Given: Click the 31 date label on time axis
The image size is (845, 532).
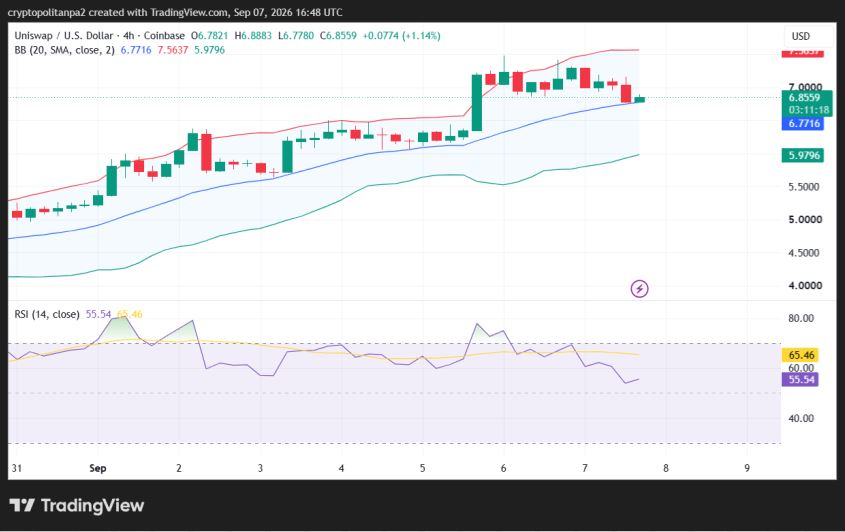Looking at the screenshot, I should tap(17, 468).
